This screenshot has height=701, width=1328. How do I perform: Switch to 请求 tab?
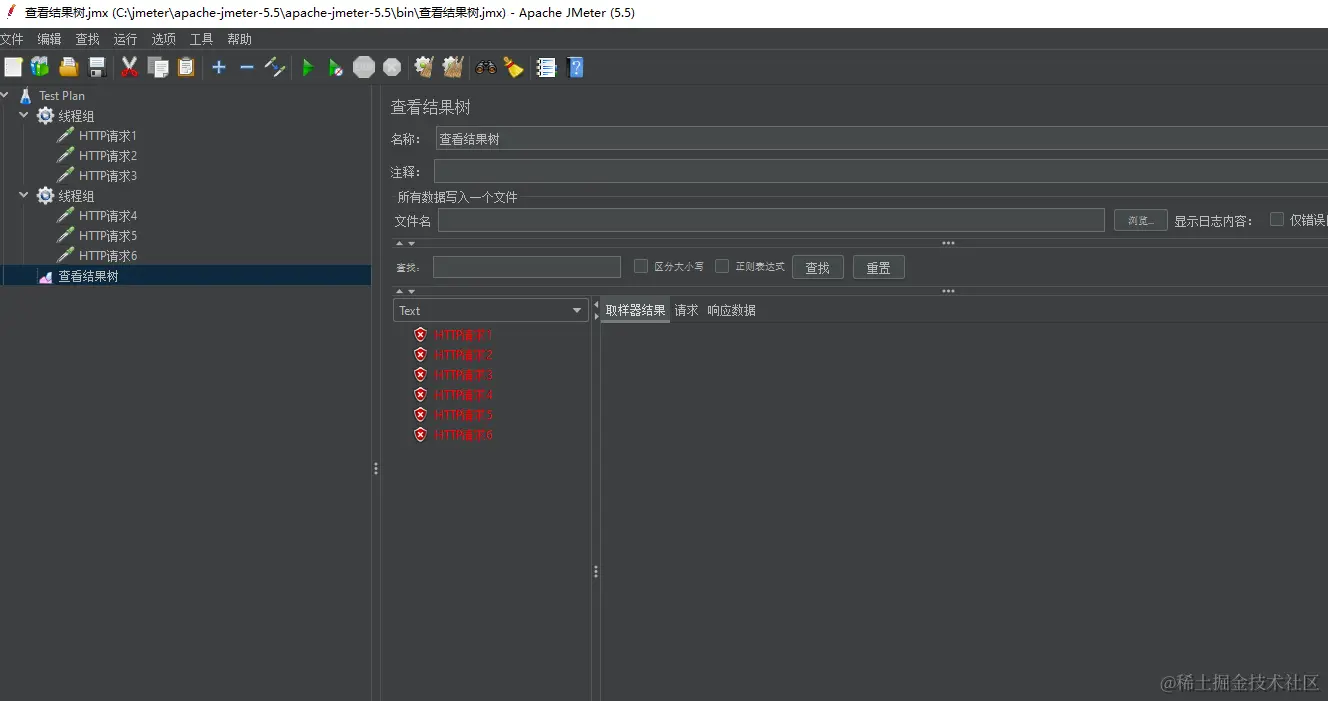[x=686, y=310]
